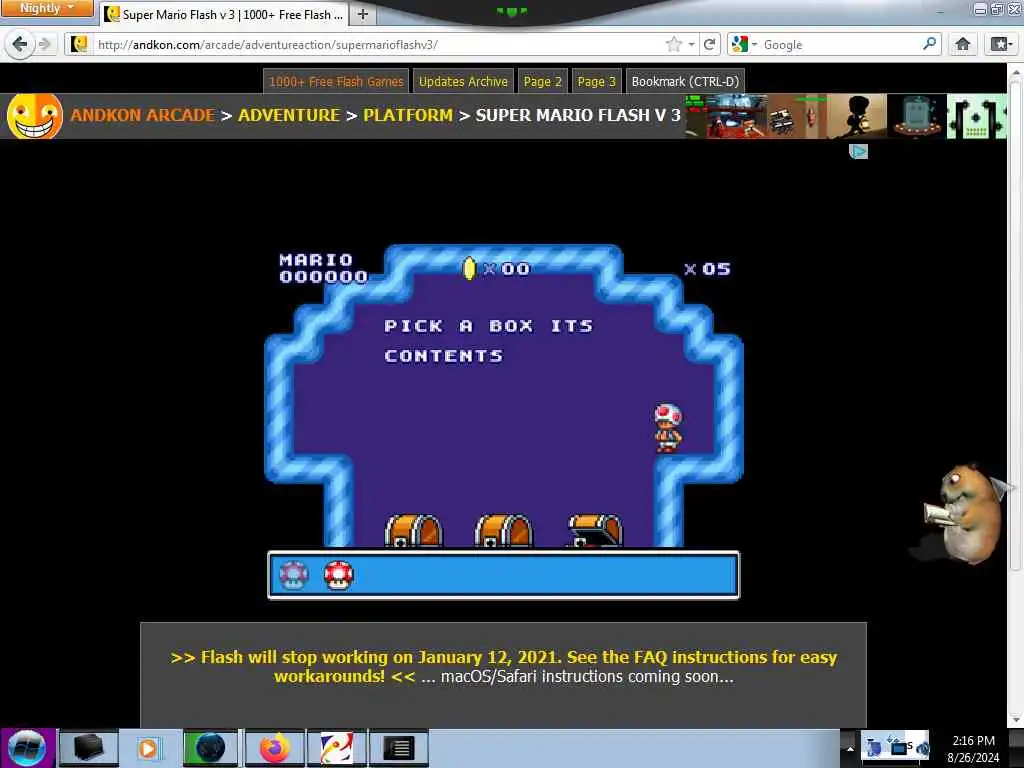1024x768 pixels.
Task: Click the Flash will stop working notice
Action: pyautogui.click(x=503, y=666)
